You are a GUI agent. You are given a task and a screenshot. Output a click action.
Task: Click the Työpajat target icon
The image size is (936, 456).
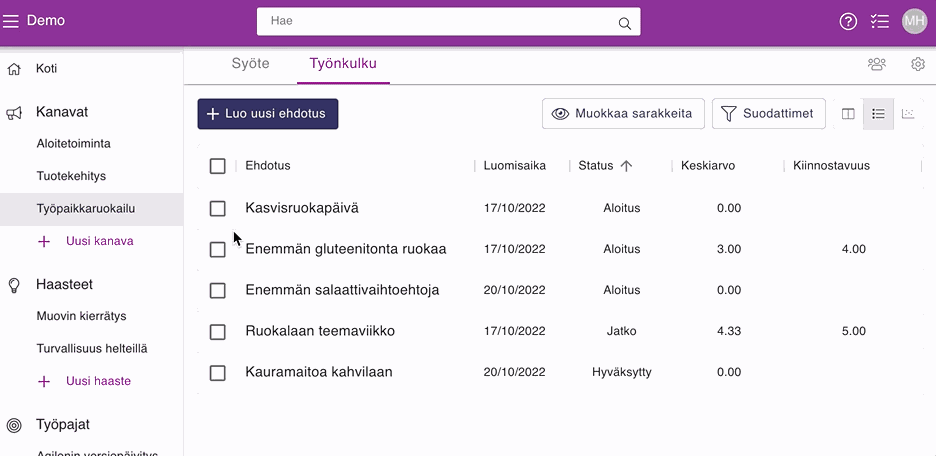click(x=14, y=425)
